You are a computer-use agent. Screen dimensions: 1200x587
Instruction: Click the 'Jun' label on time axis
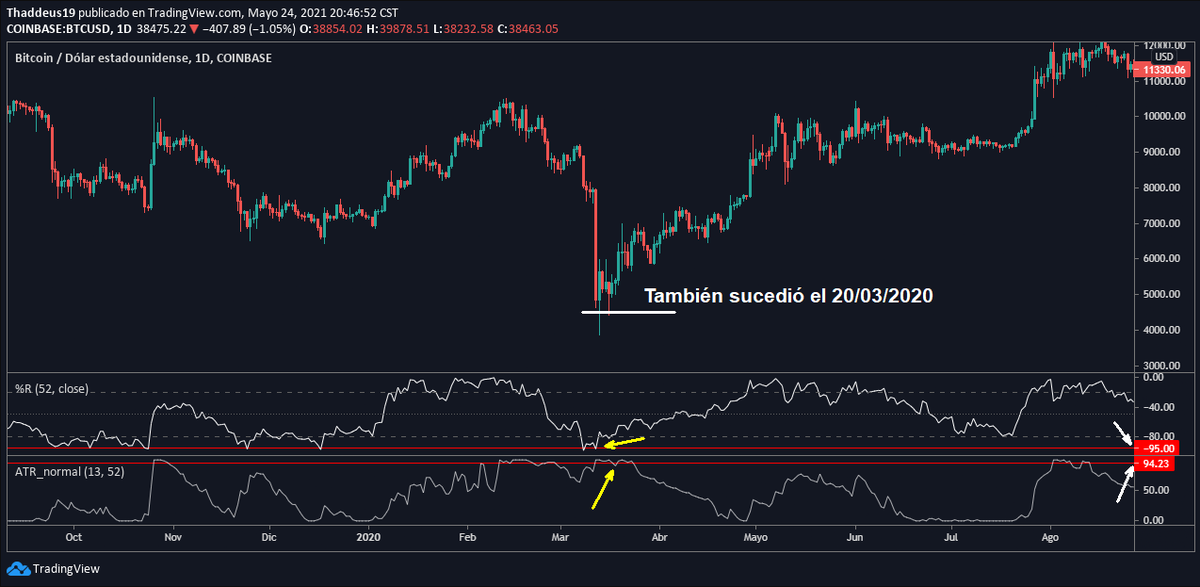click(856, 536)
